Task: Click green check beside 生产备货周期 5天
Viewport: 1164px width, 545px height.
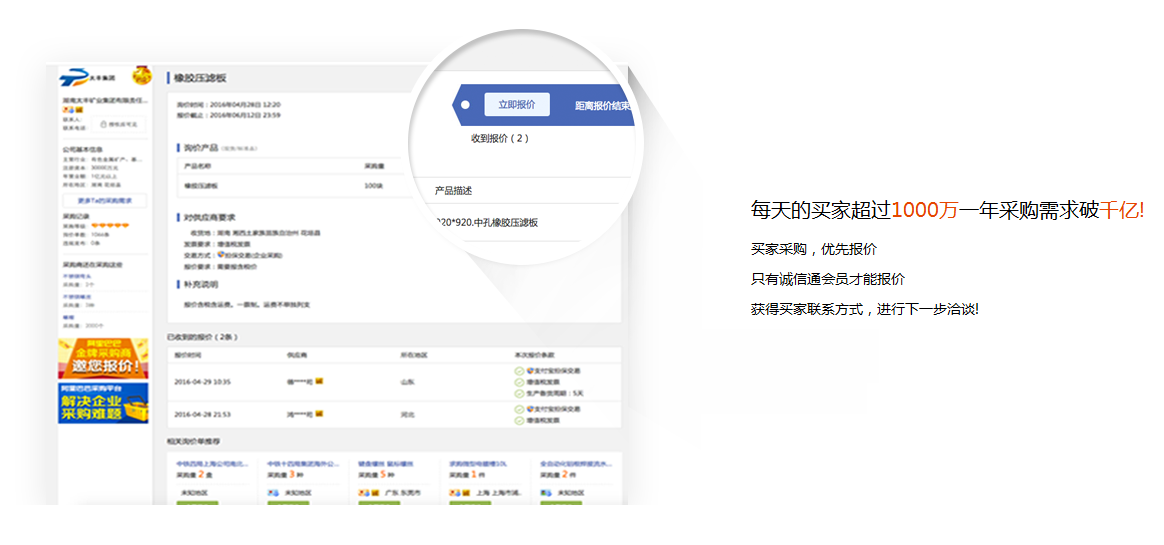Action: 519,393
